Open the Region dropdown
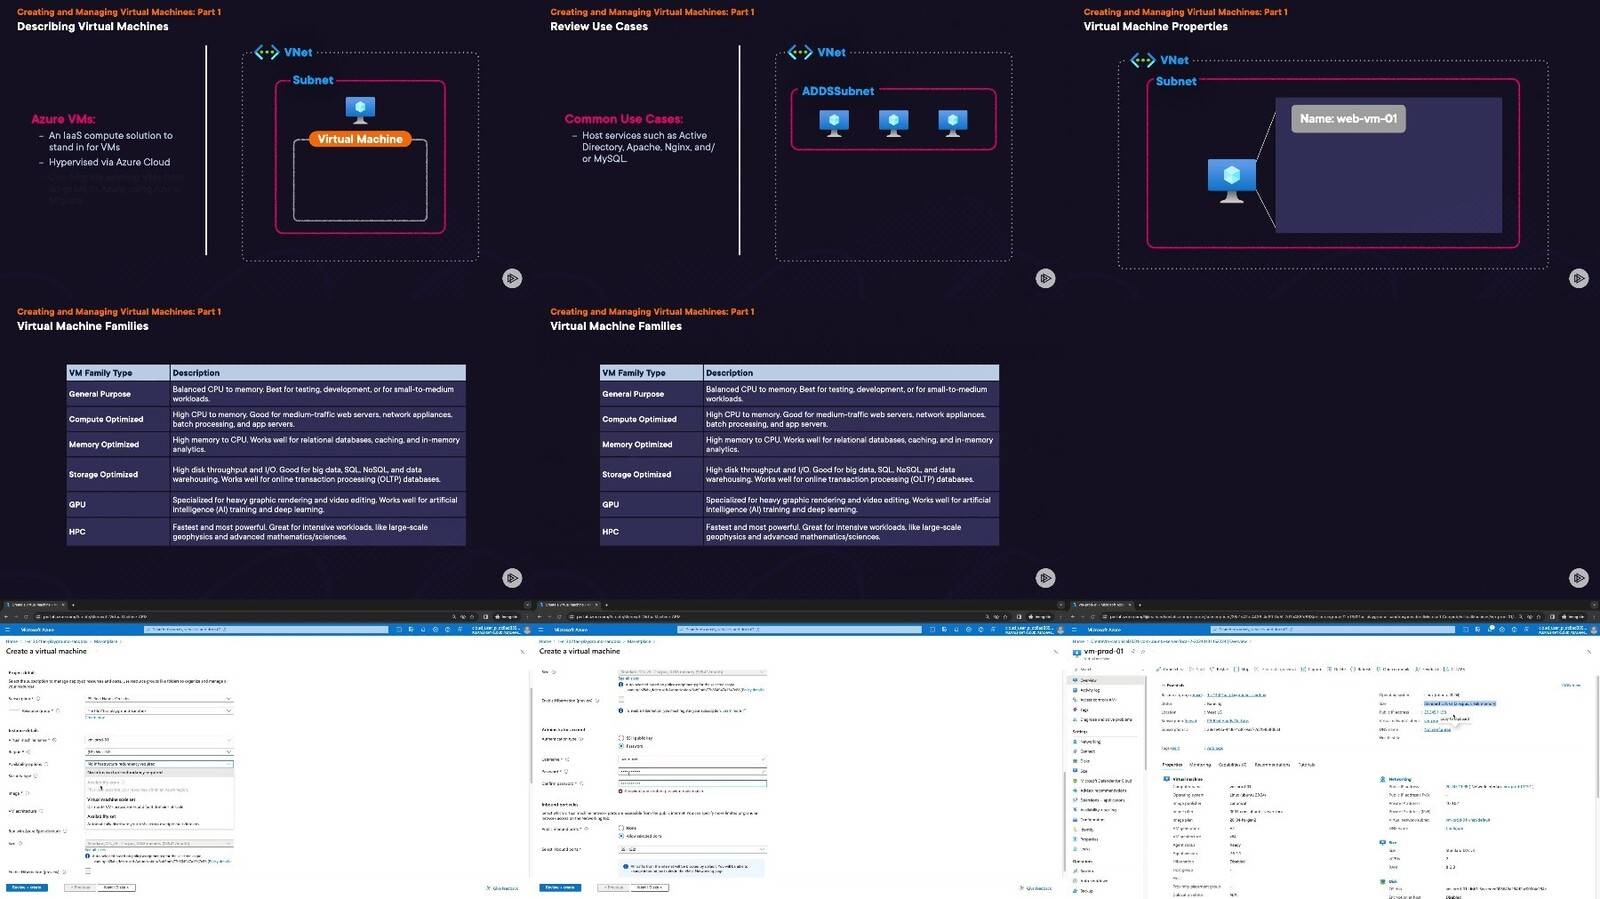1600x899 pixels. pos(160,751)
